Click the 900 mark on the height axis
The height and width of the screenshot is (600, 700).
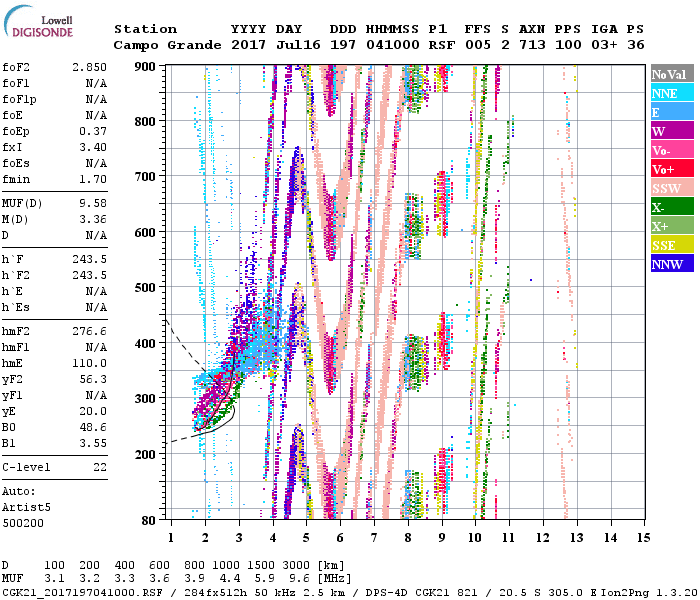pyautogui.click(x=148, y=66)
